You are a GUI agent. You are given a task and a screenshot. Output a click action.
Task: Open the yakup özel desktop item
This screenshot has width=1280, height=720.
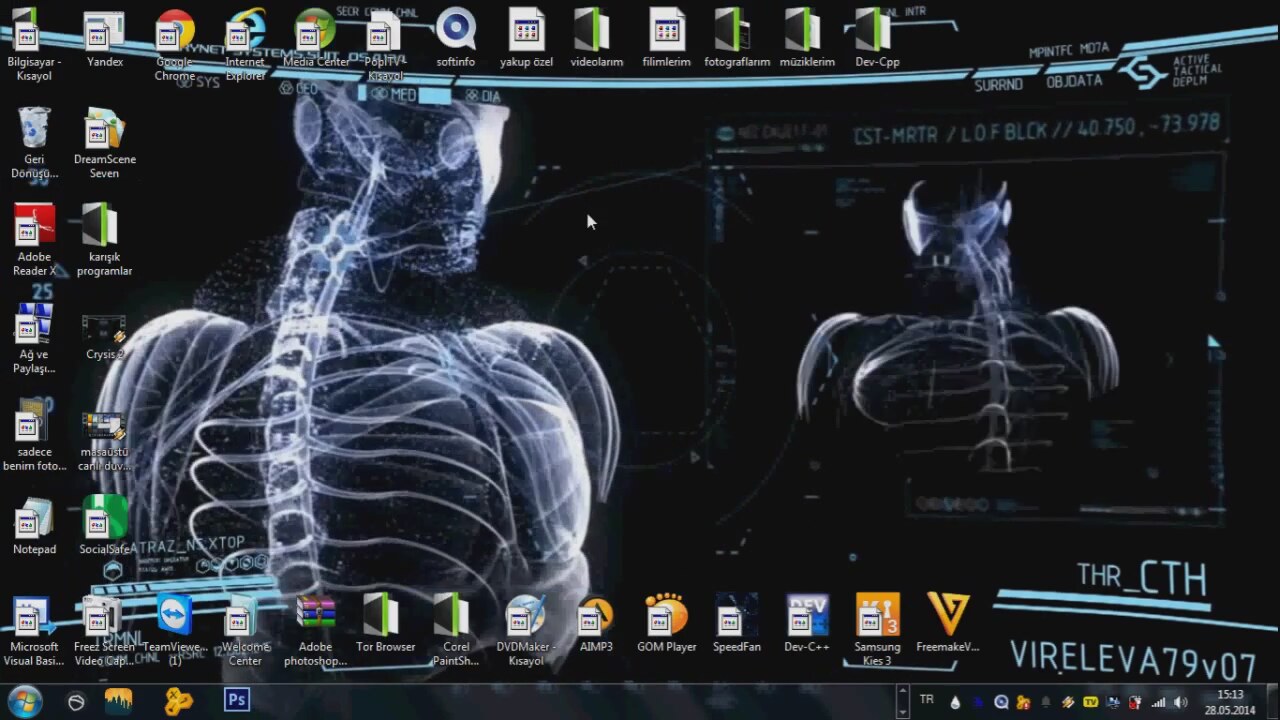(526, 40)
